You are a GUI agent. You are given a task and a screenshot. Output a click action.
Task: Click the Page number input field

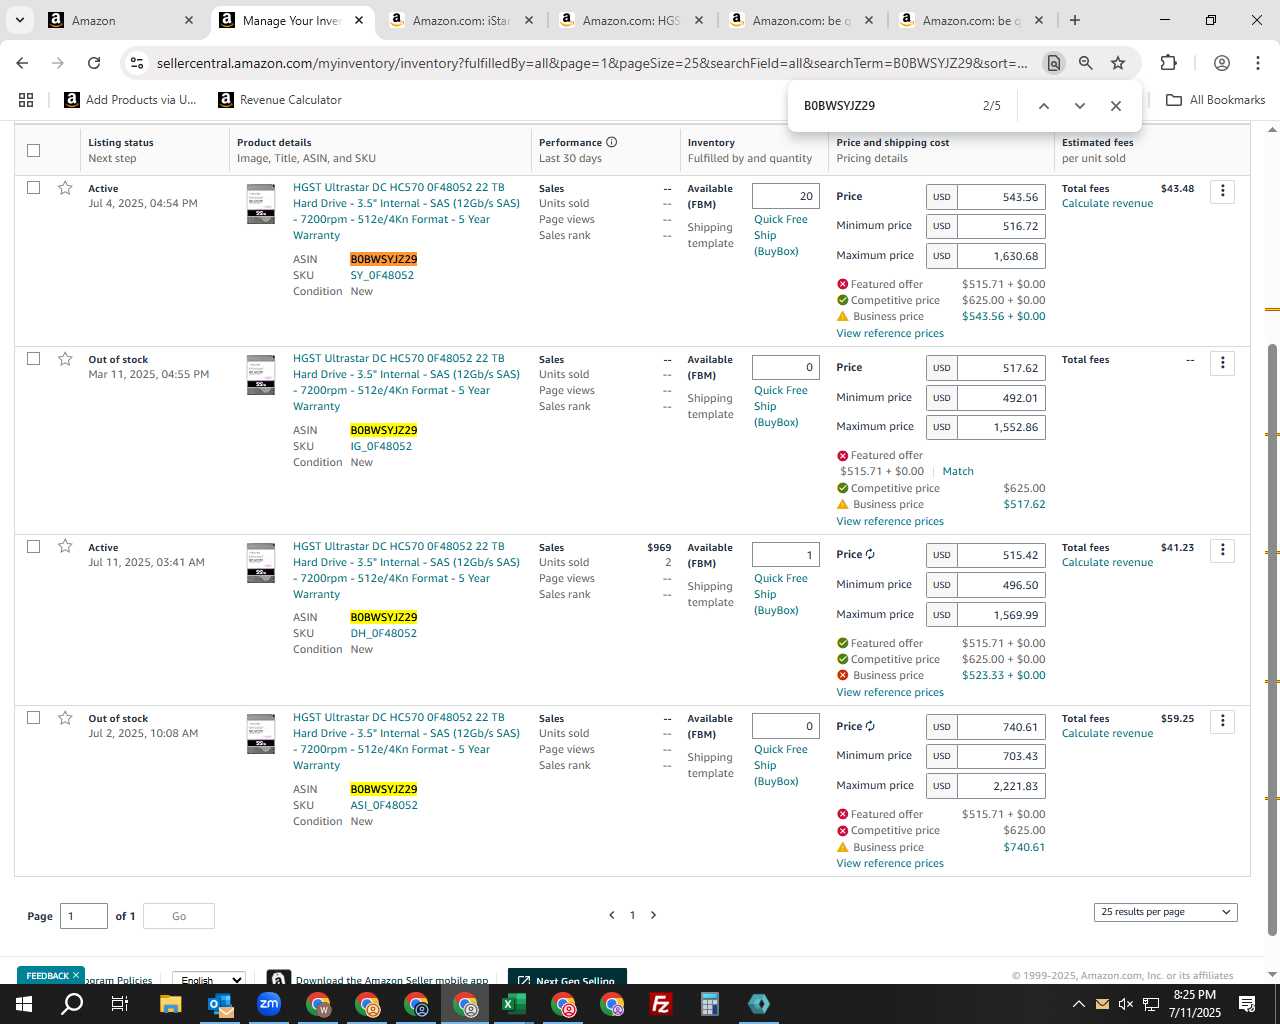(84, 916)
